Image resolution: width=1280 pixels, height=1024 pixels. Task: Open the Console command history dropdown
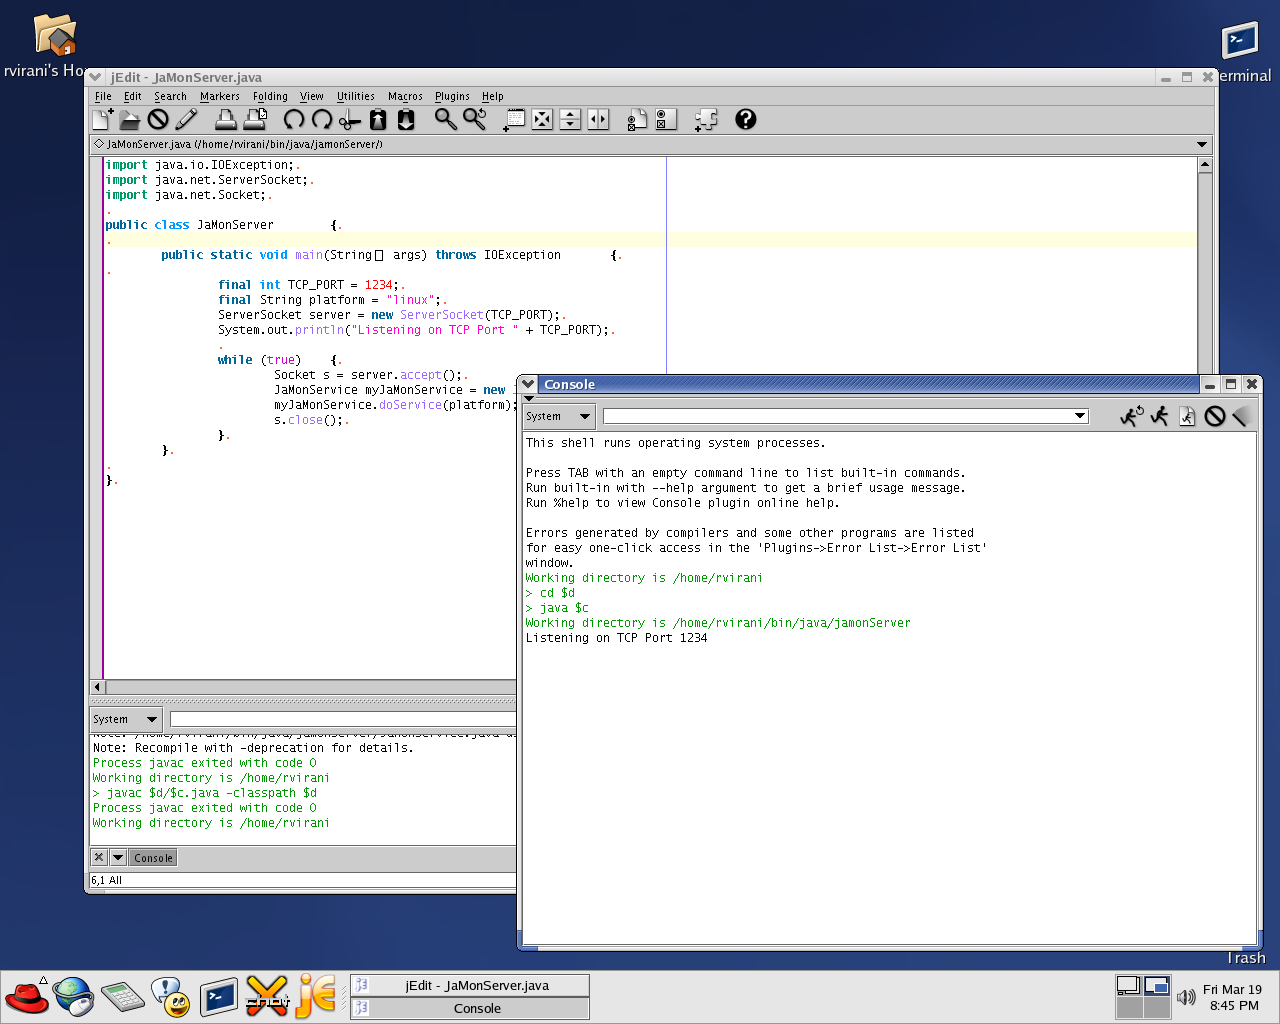coord(1080,416)
